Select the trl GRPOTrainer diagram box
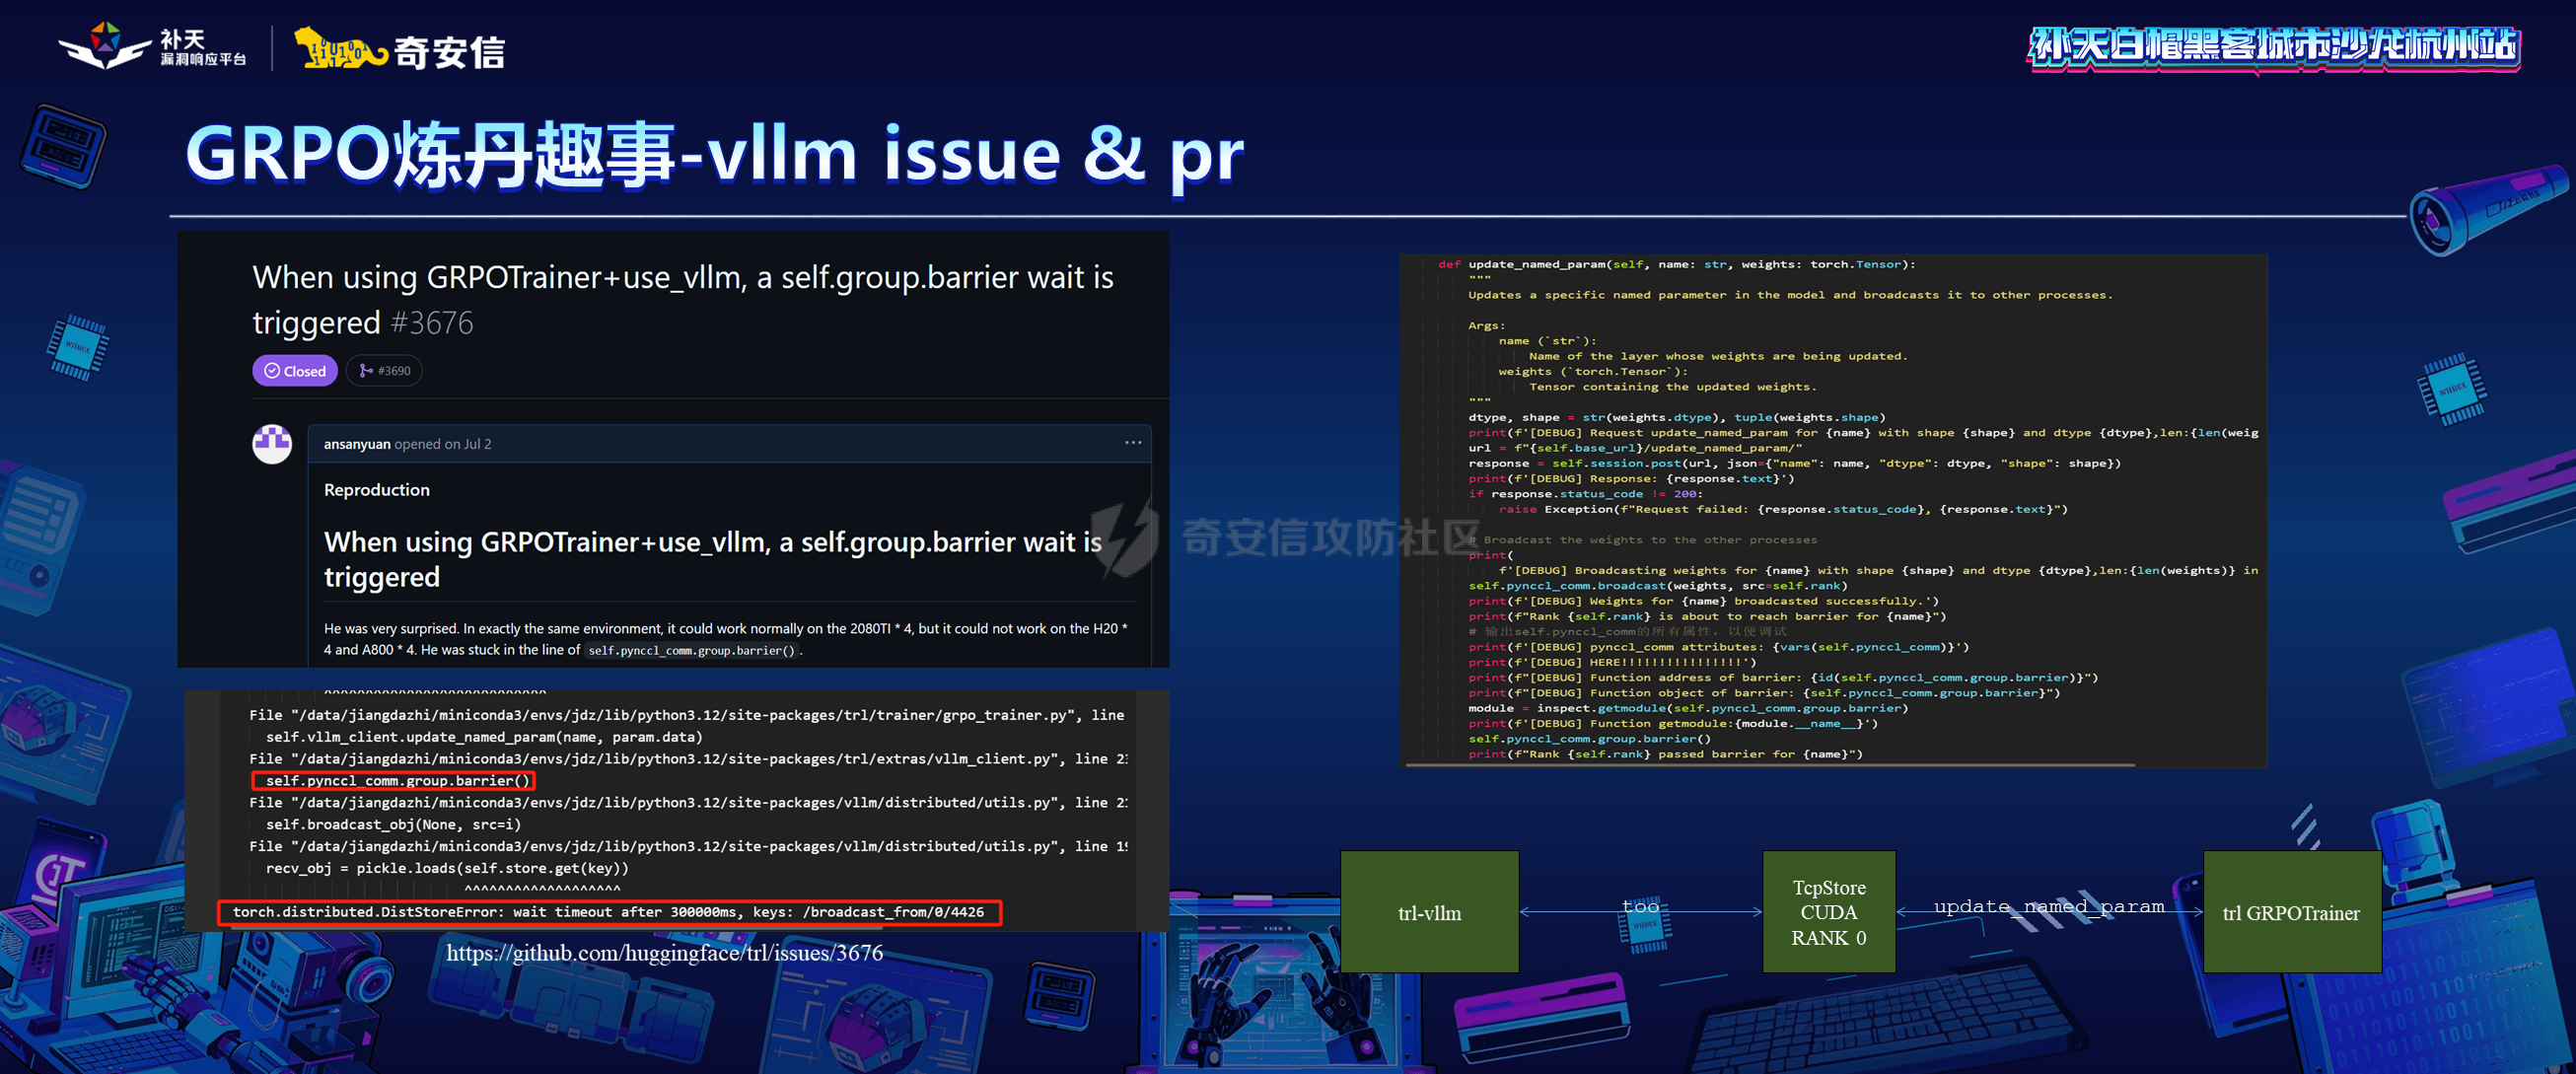 point(2292,912)
